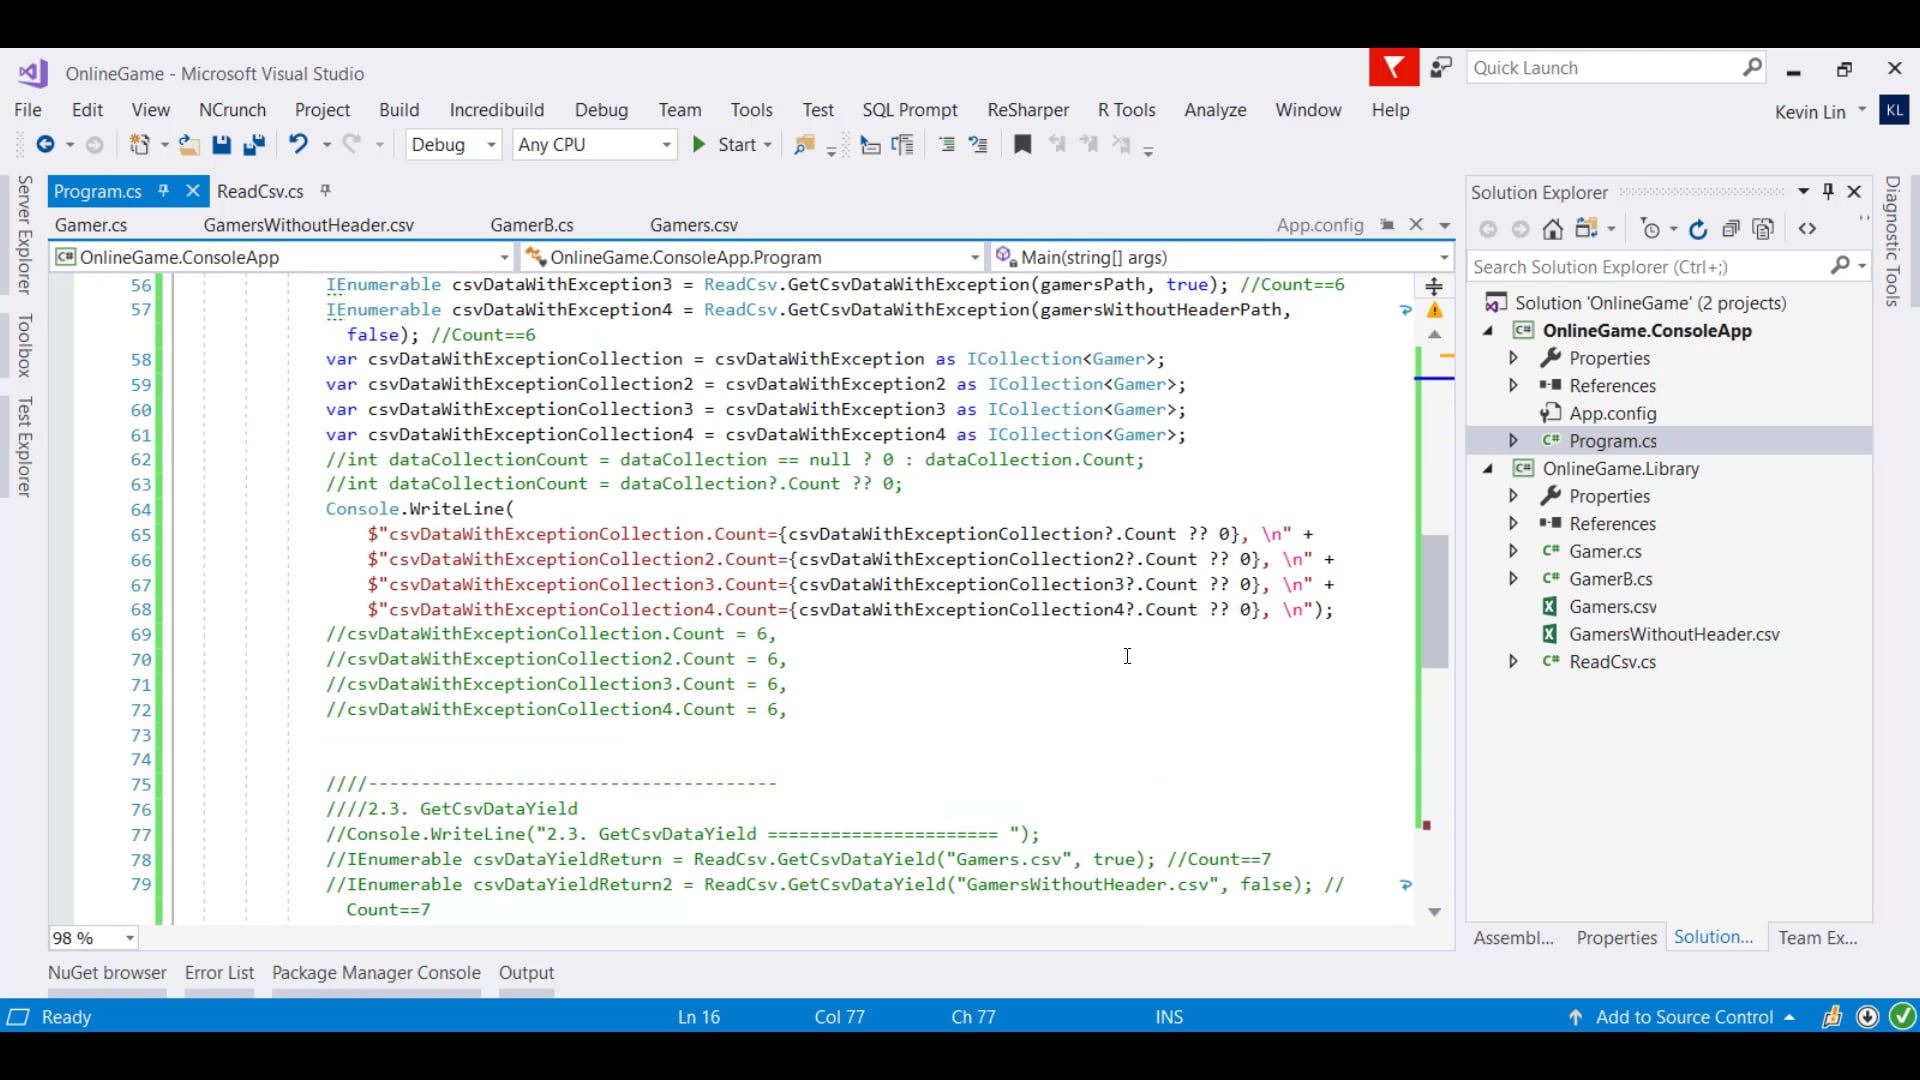This screenshot has width=1920, height=1080.
Task: Expand the Gamer.cs tree node
Action: click(x=1513, y=551)
